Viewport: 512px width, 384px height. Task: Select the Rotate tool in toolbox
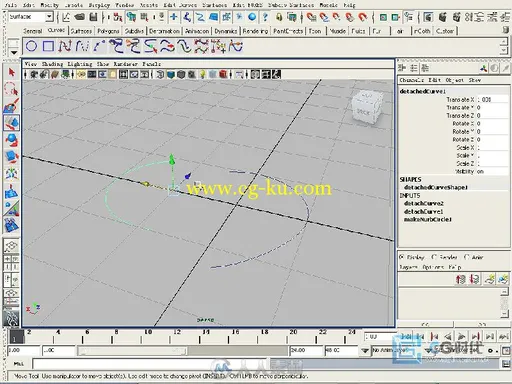click(x=11, y=140)
